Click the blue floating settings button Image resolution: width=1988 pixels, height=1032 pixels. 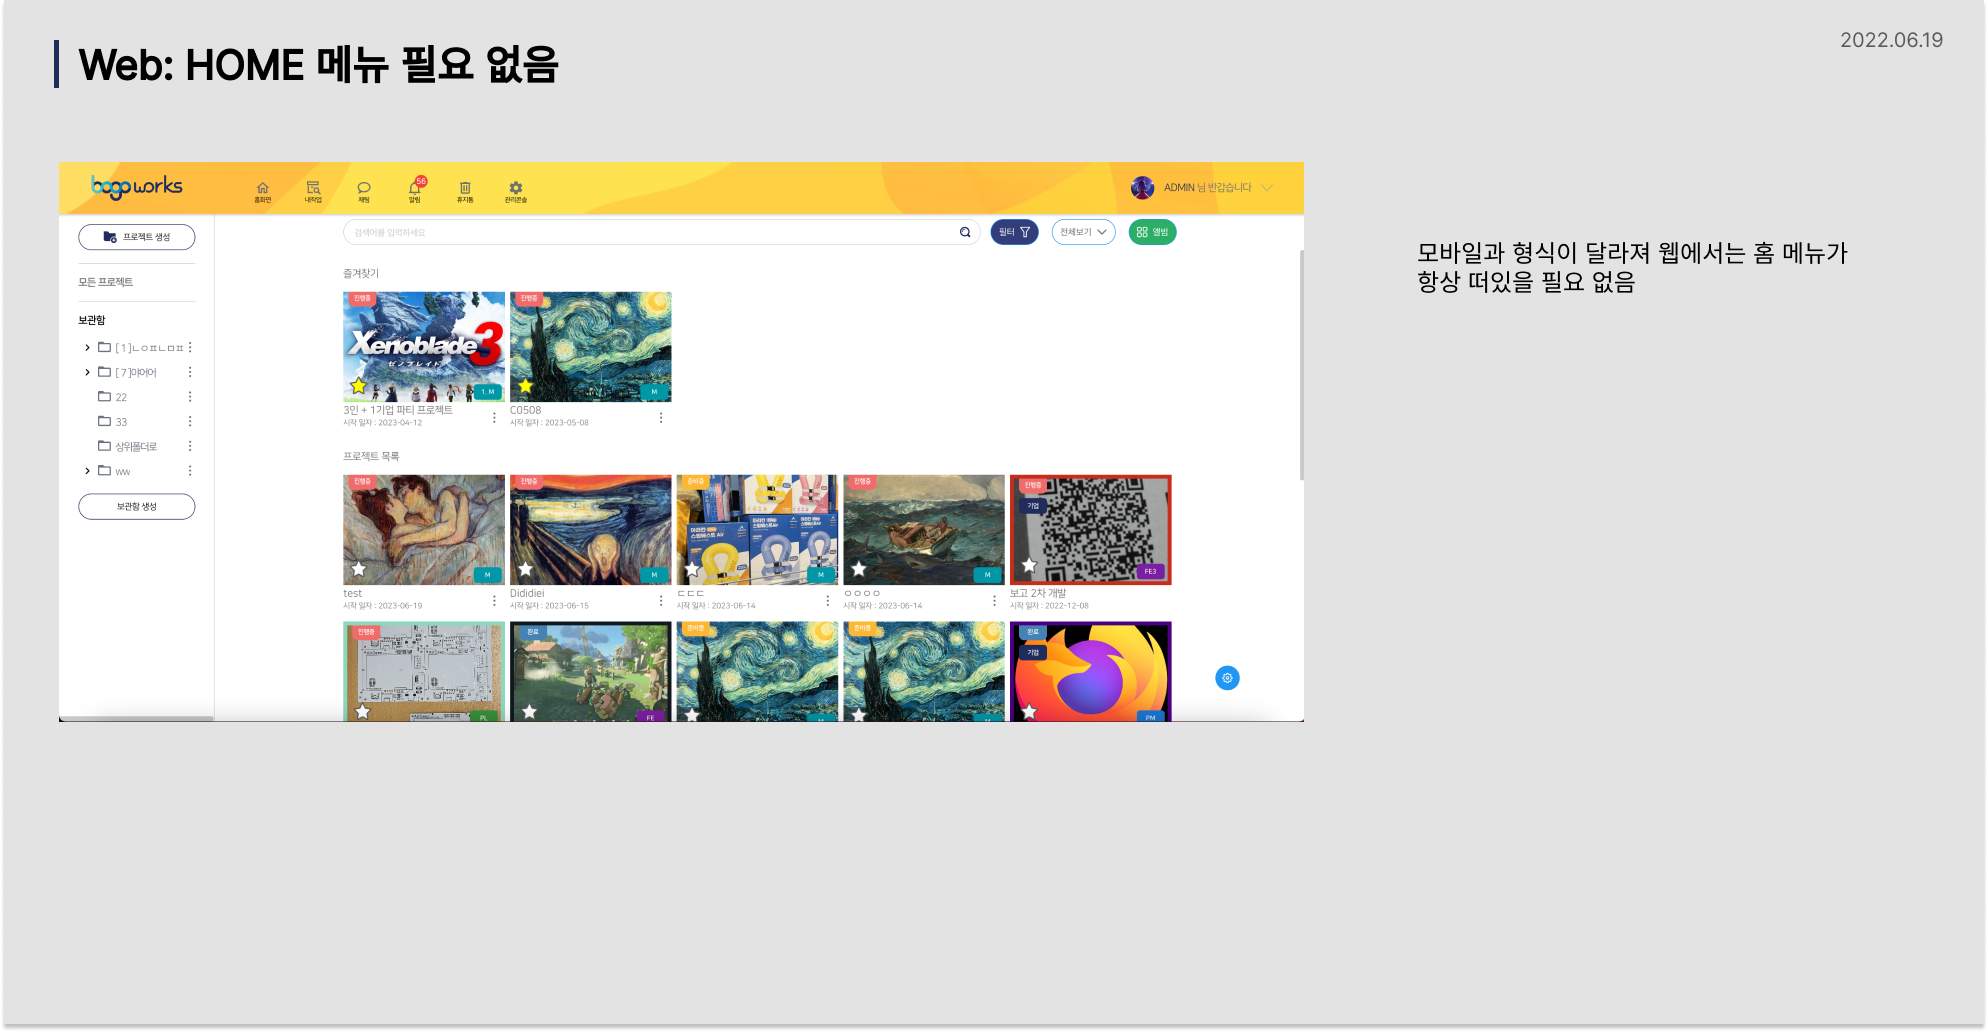(x=1227, y=678)
